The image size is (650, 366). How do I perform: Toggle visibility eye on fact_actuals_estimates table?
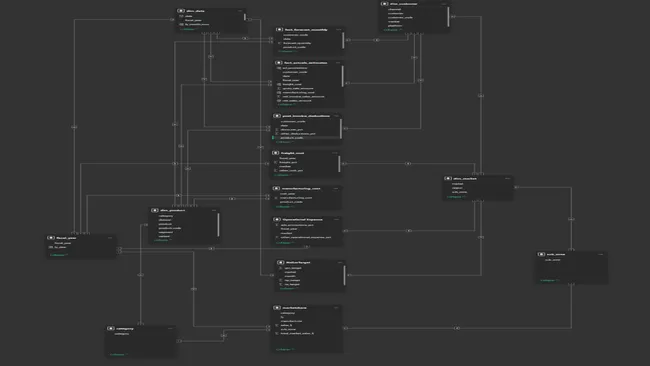279,63
